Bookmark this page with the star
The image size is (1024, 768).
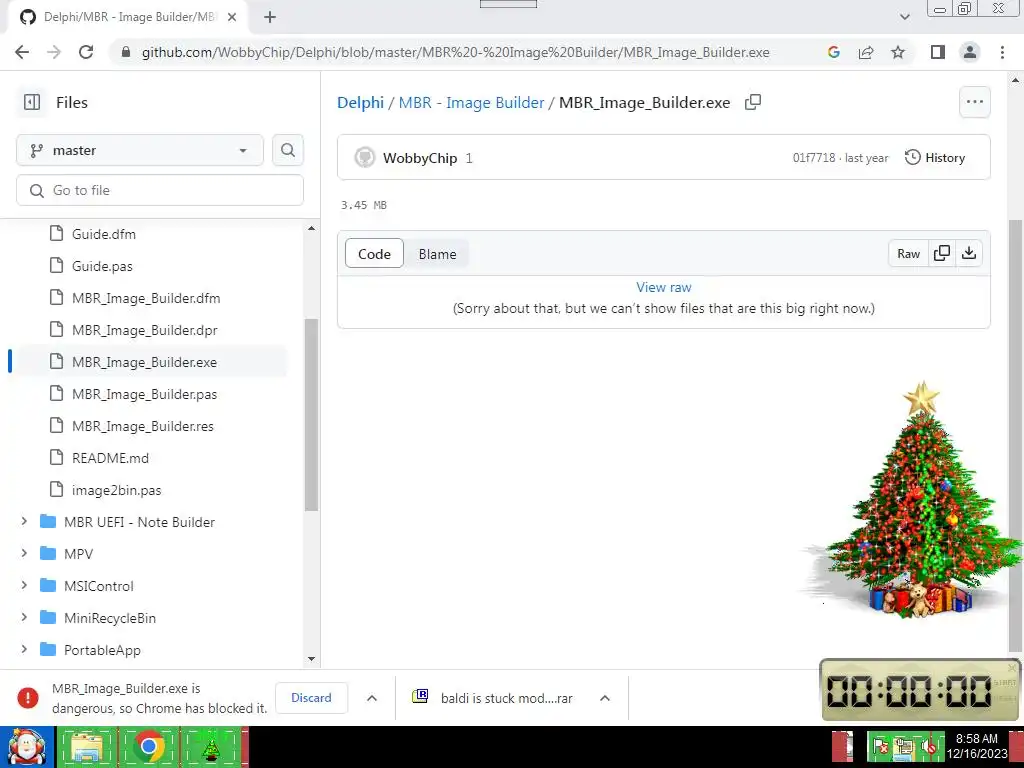(898, 52)
